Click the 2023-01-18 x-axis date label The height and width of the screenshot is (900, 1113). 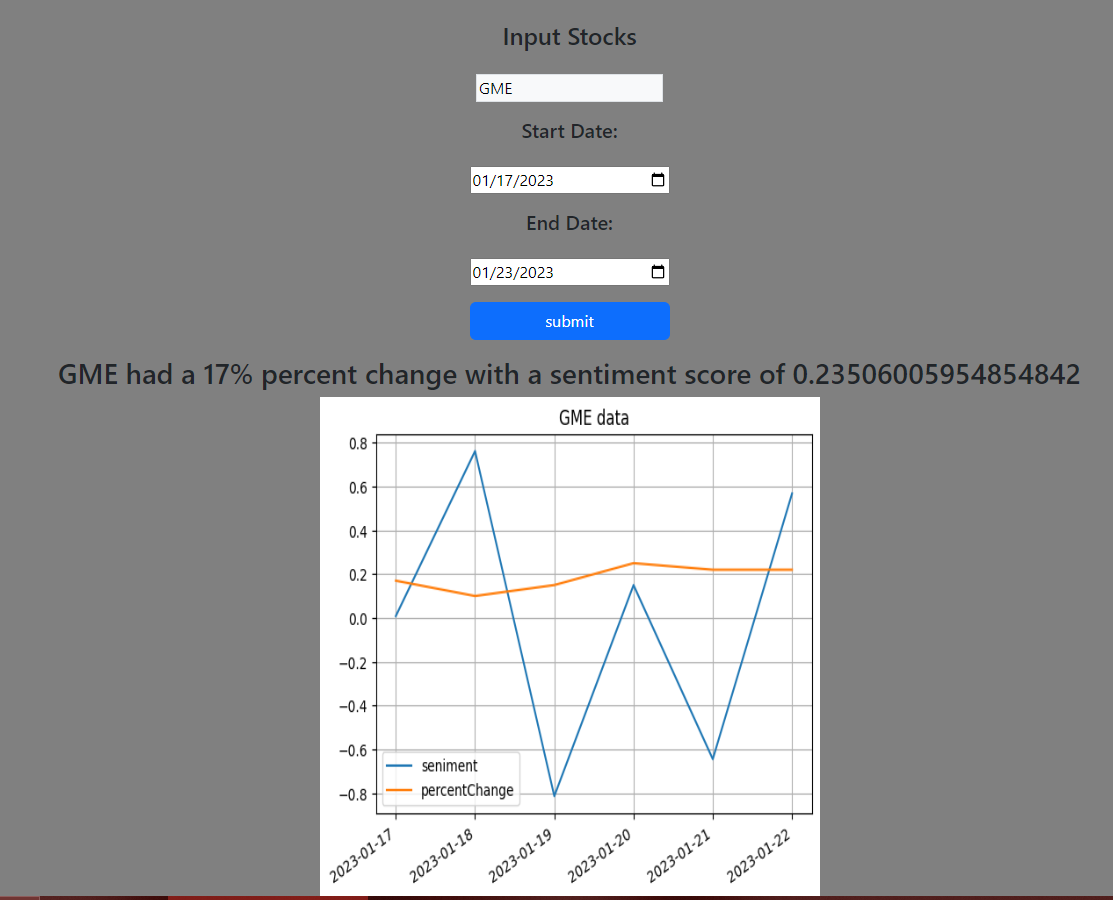pyautogui.click(x=441, y=856)
